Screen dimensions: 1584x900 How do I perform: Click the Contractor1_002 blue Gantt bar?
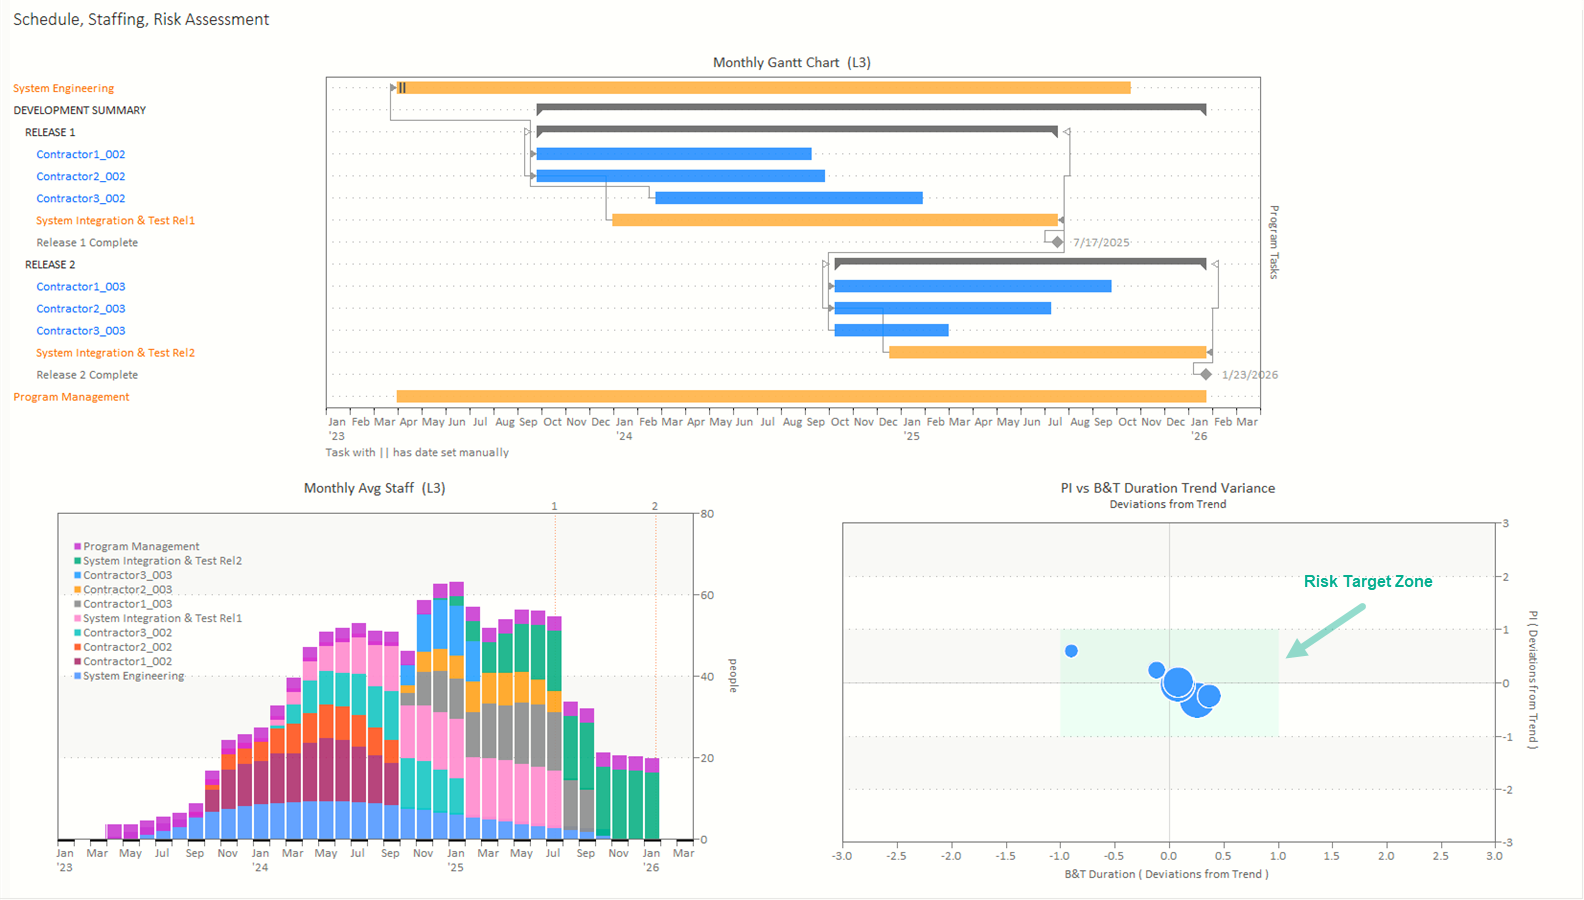coord(674,154)
